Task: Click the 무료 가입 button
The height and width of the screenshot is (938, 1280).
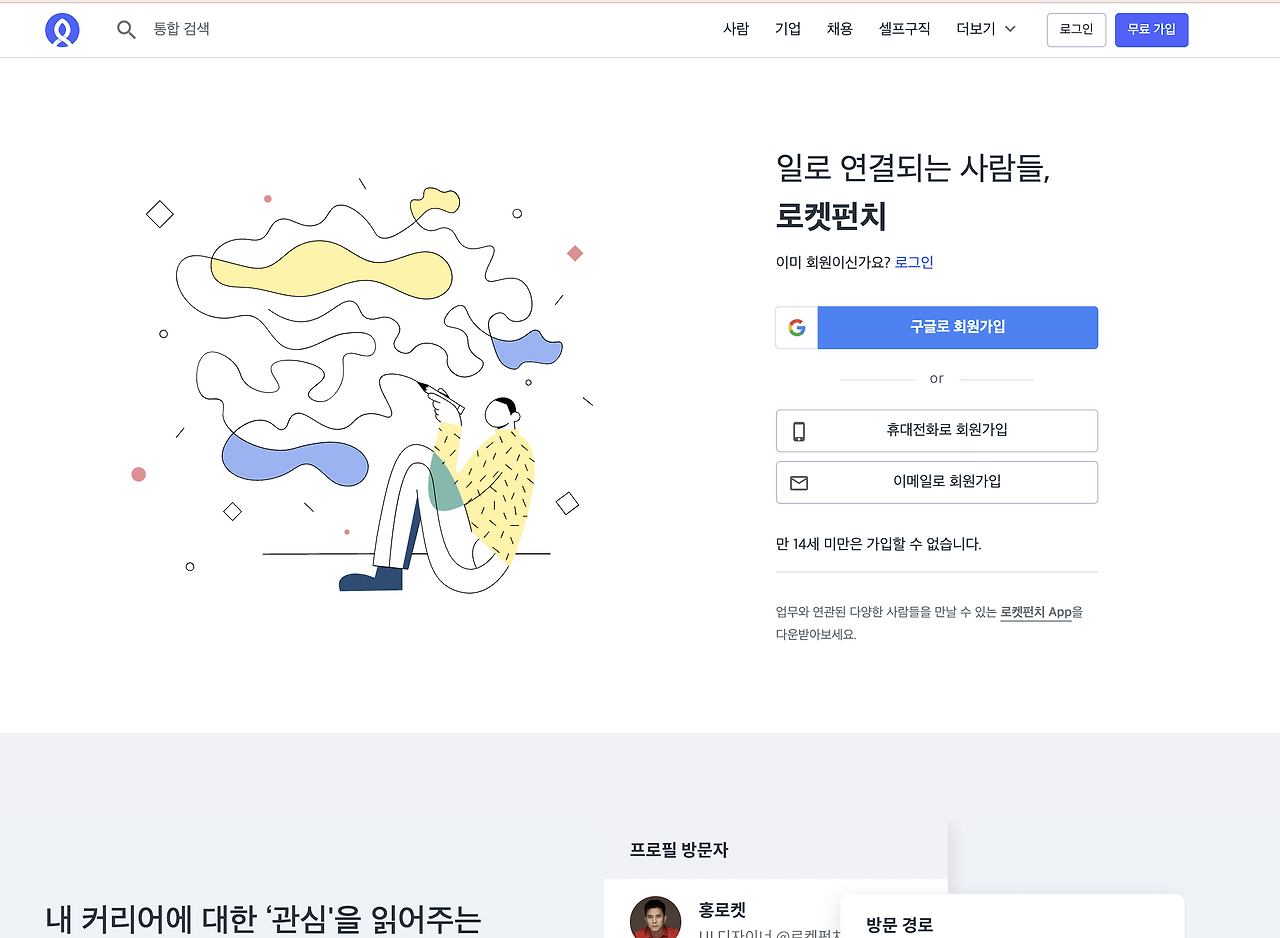Action: (x=1151, y=29)
